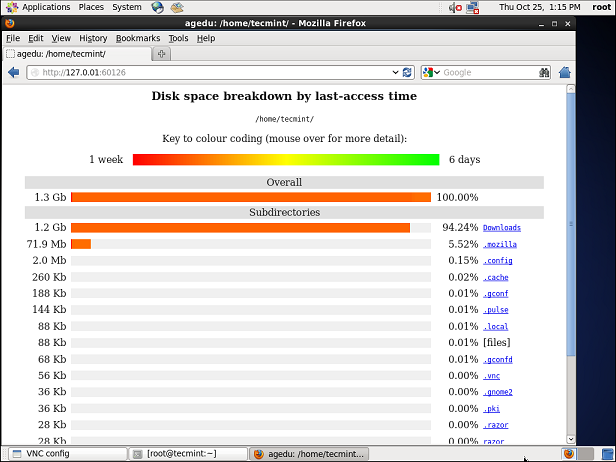Click the .mozilla 71.9 Mb usage bar
The image size is (616, 462).
(81, 244)
